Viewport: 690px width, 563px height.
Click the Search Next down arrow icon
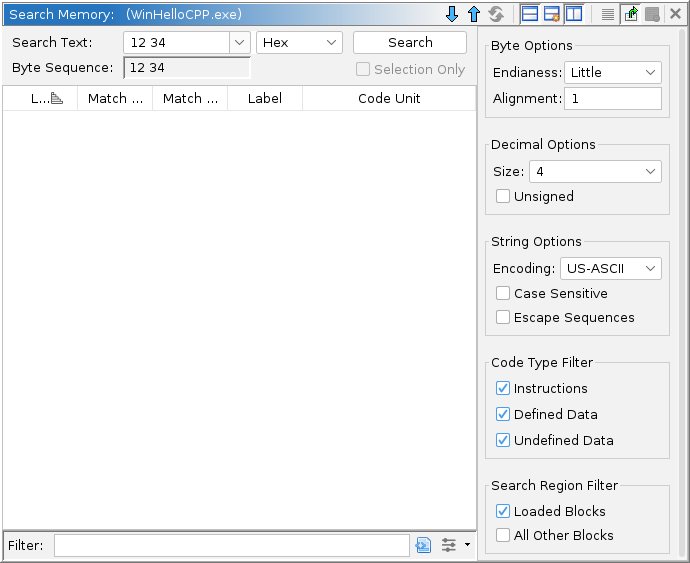click(452, 14)
